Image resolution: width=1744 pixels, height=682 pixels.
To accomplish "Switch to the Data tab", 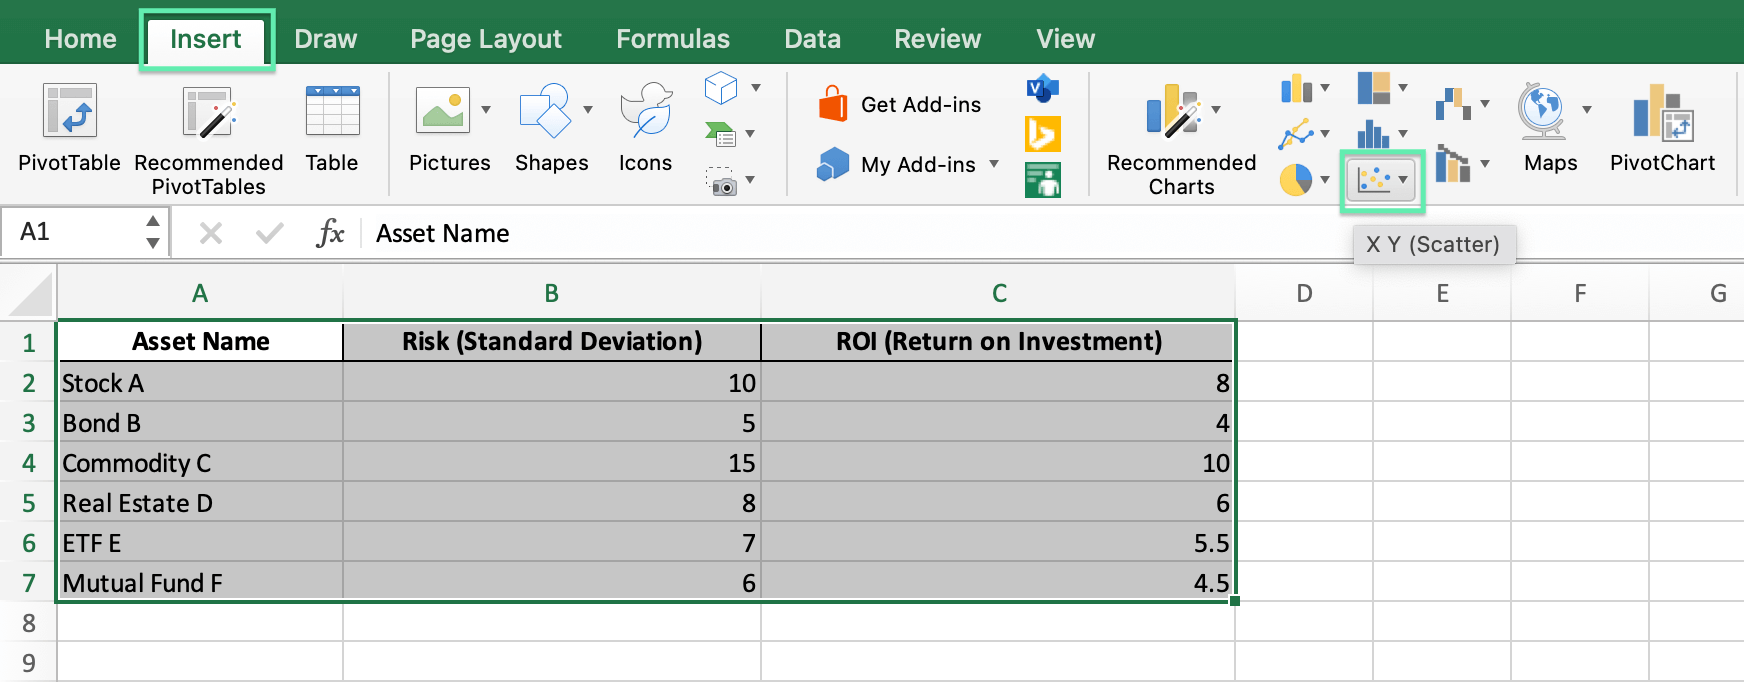I will click(x=812, y=39).
